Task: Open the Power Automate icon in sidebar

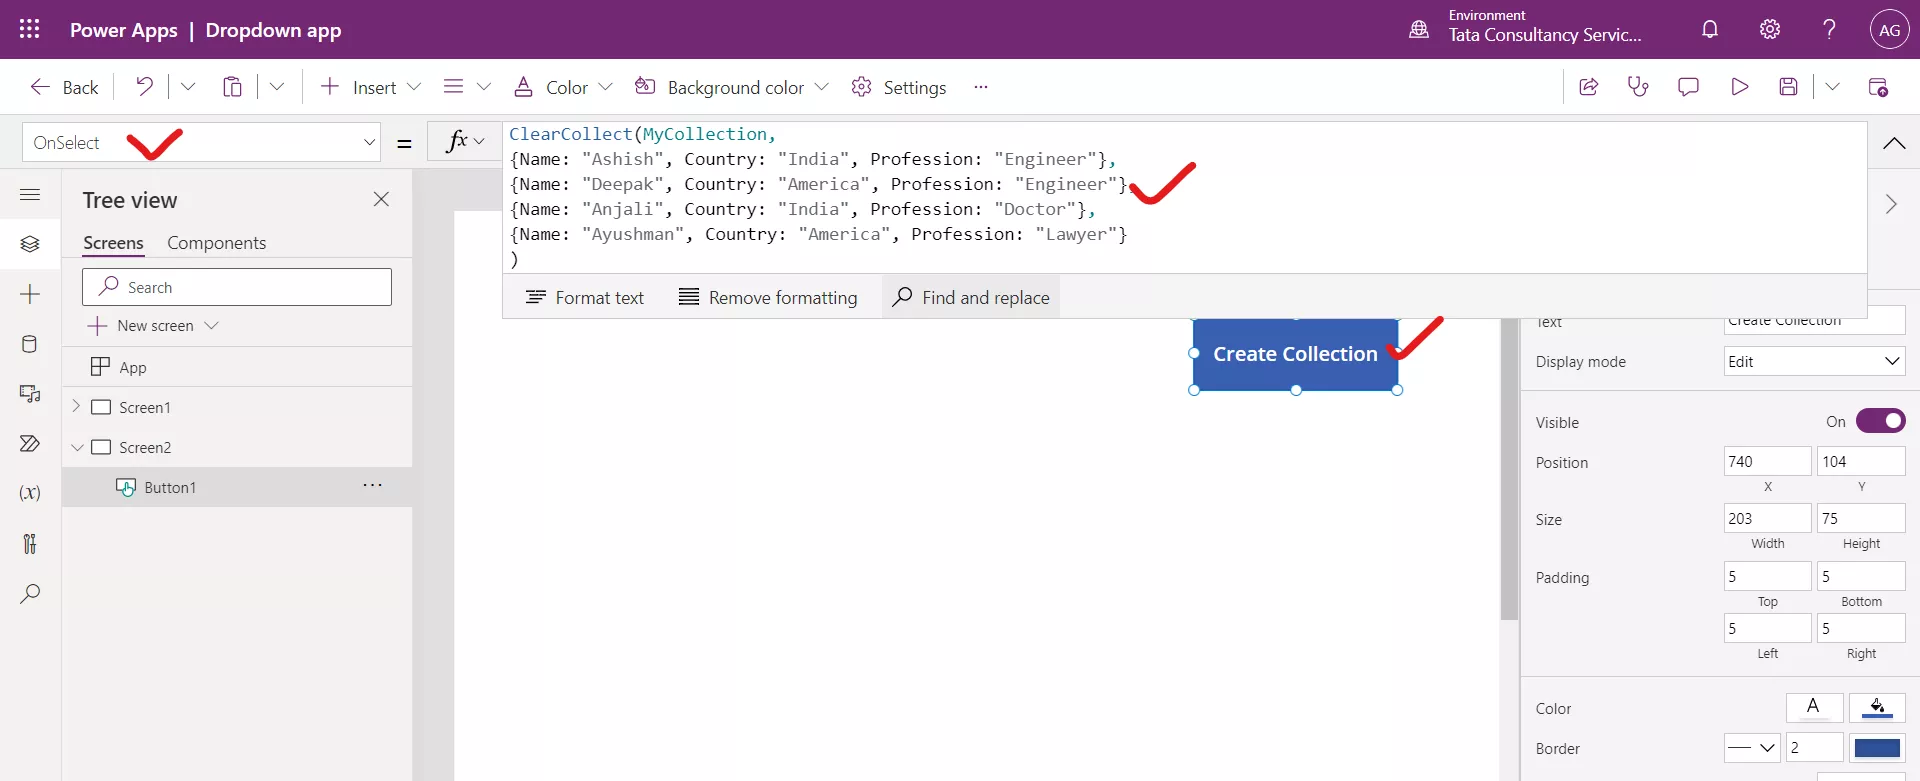Action: point(30,443)
